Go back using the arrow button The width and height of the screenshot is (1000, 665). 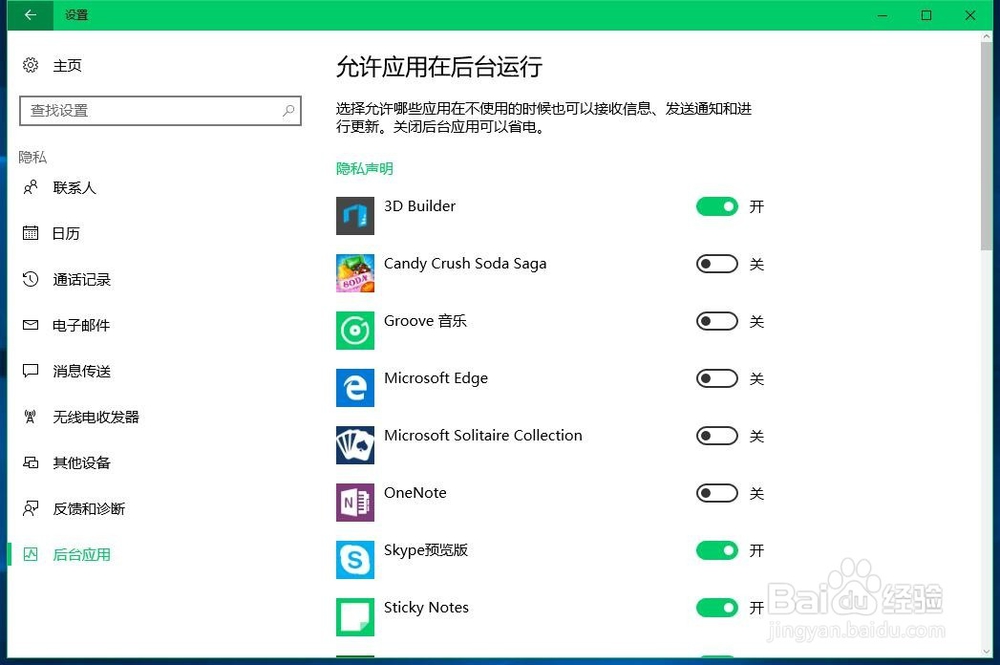pyautogui.click(x=28, y=15)
